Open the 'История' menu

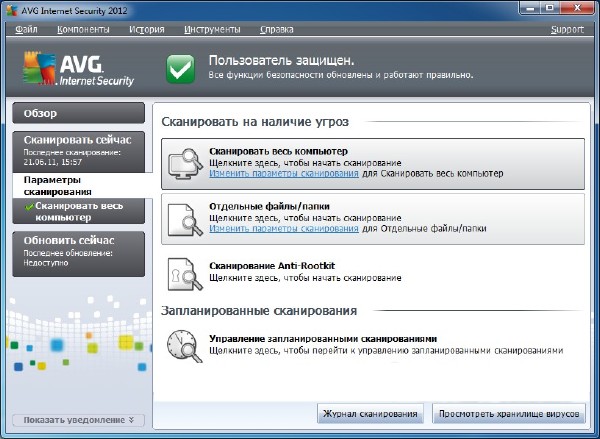click(146, 29)
